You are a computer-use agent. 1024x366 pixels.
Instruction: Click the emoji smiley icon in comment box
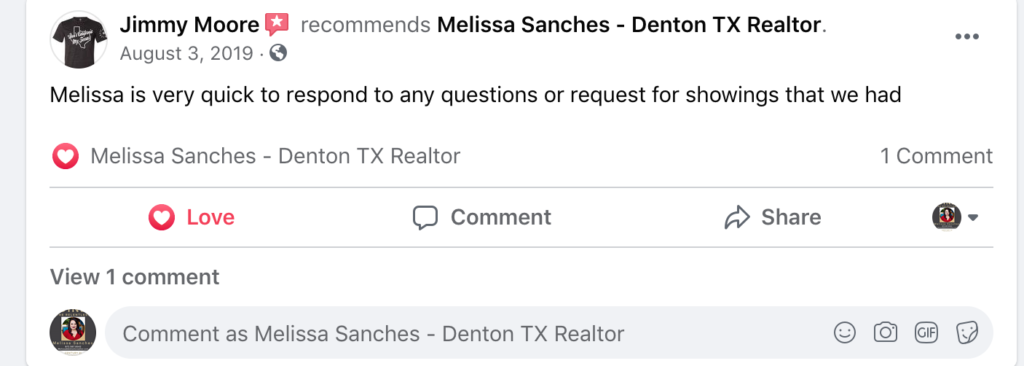[x=844, y=333]
